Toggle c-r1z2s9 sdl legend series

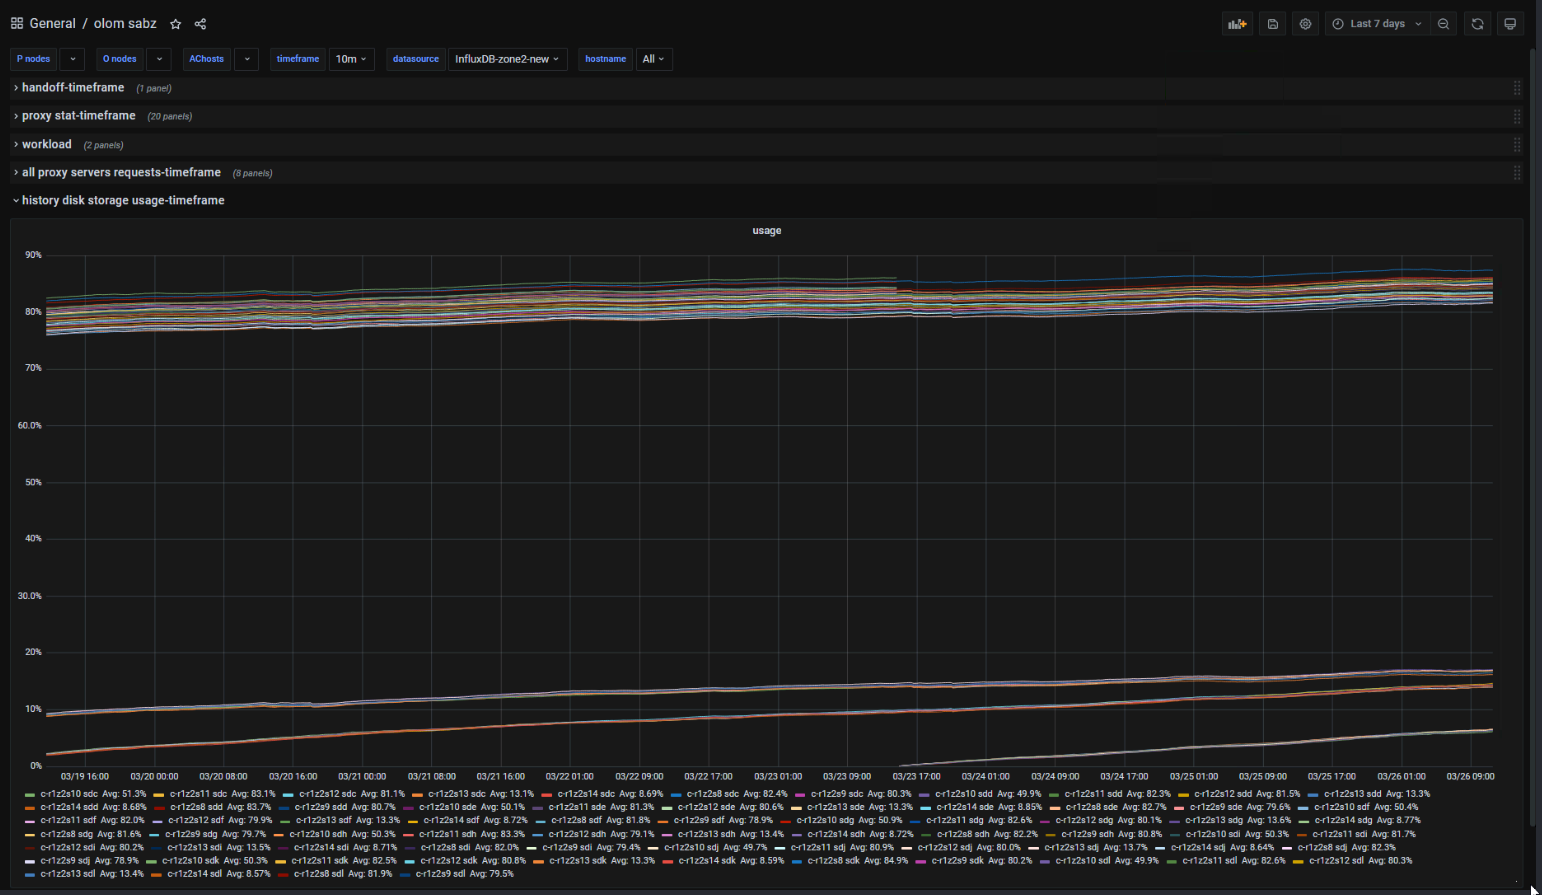(x=440, y=874)
